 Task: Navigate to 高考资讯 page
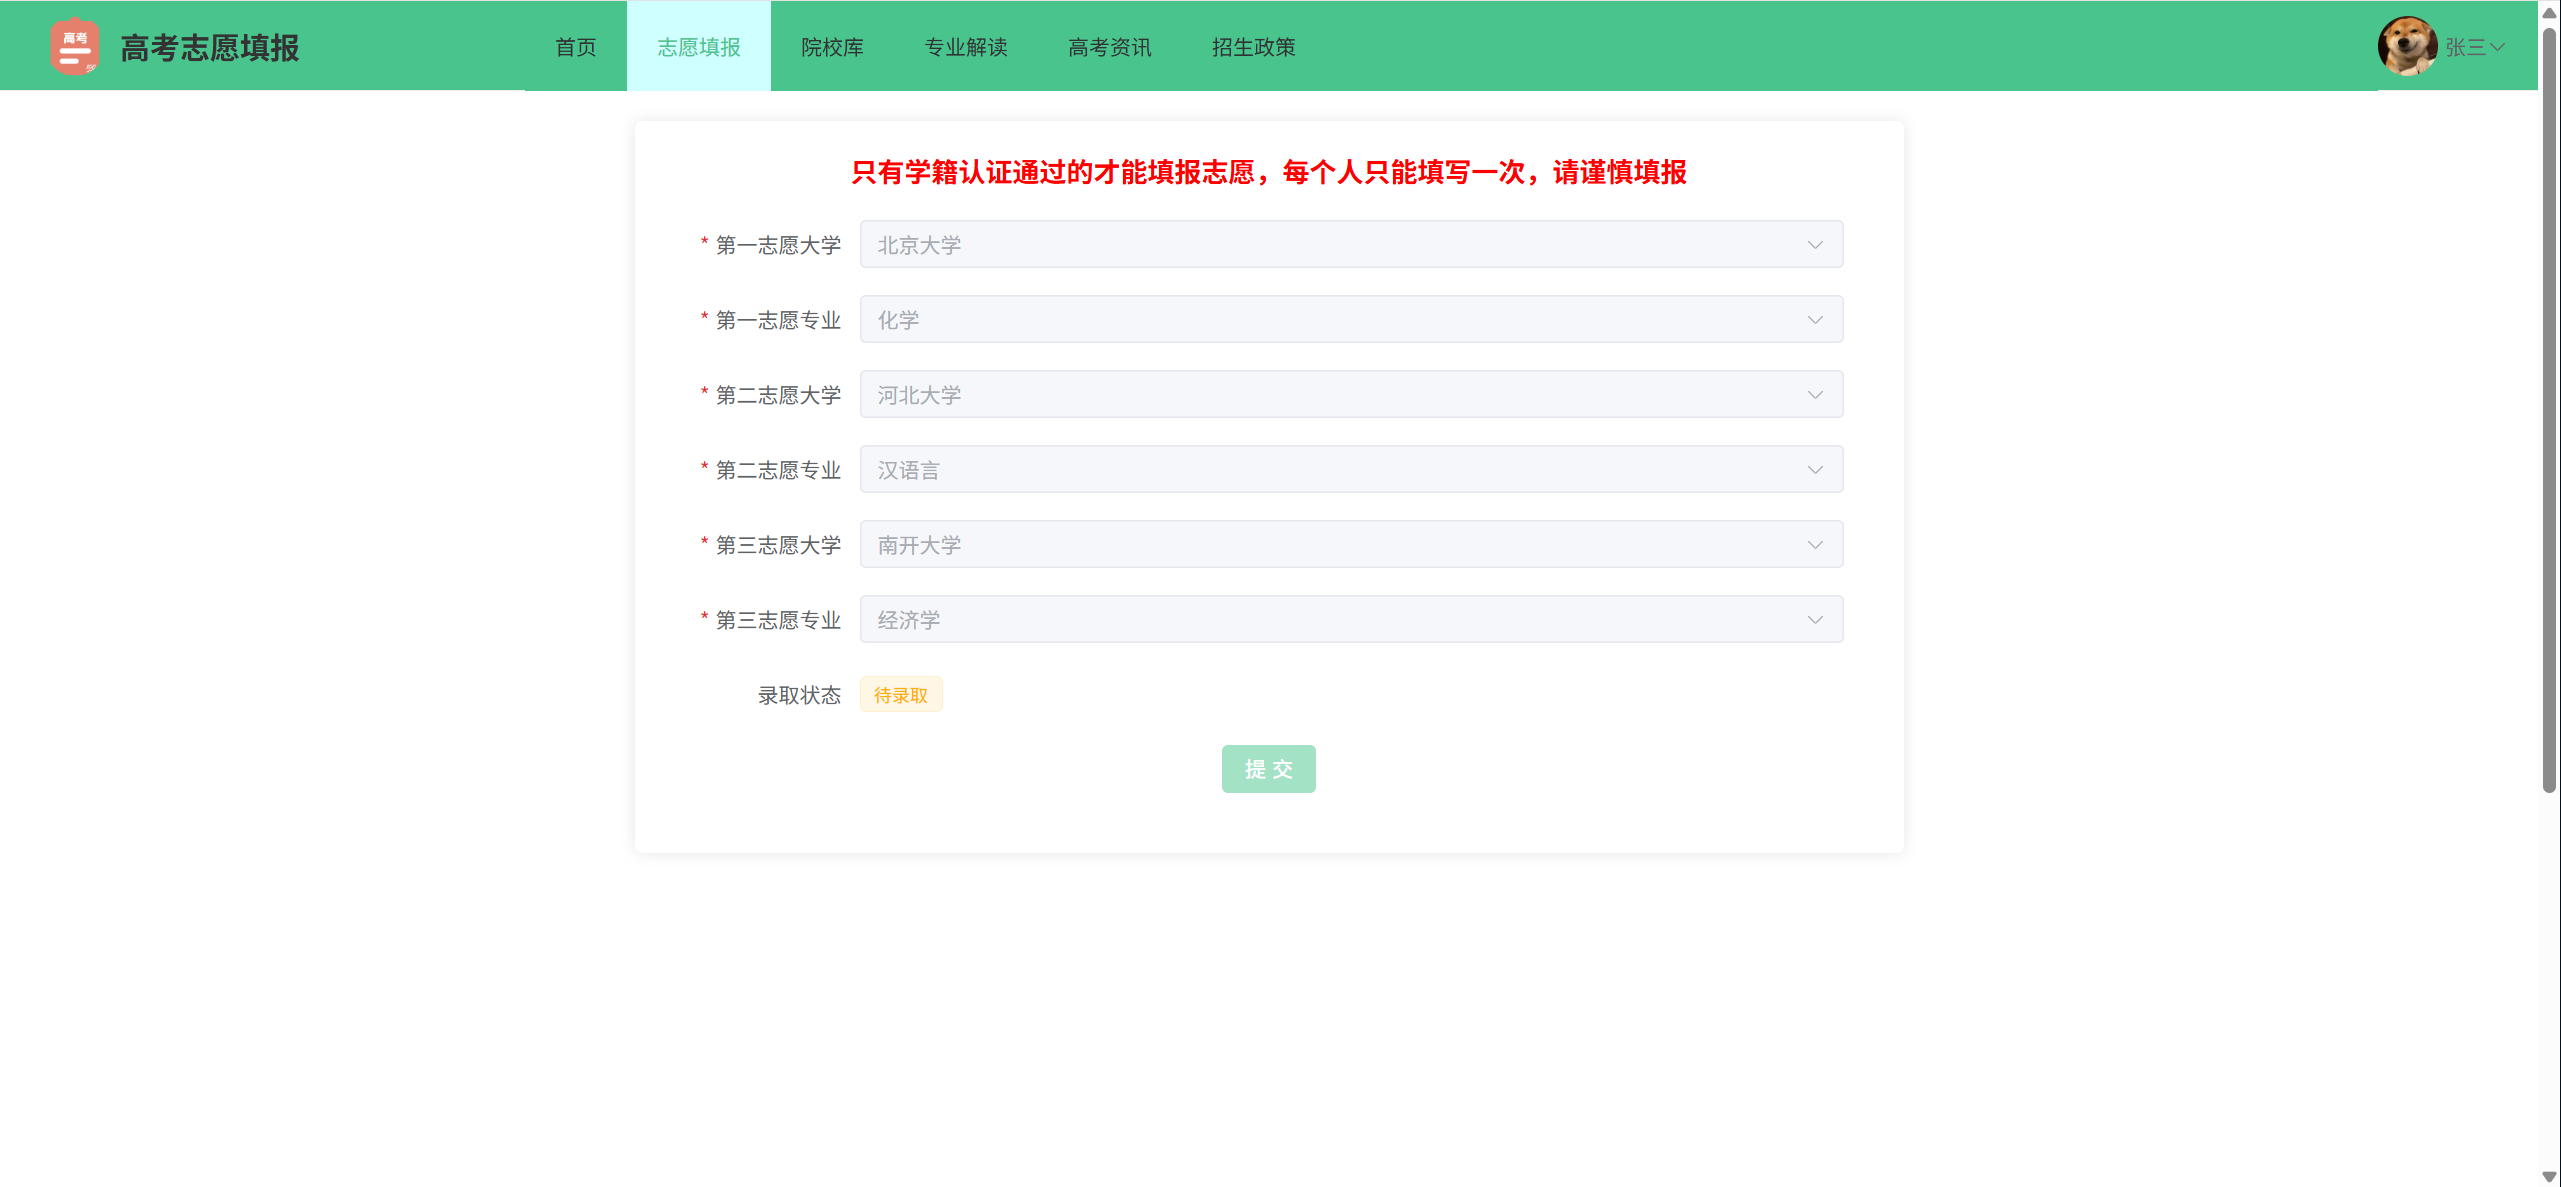point(1109,47)
